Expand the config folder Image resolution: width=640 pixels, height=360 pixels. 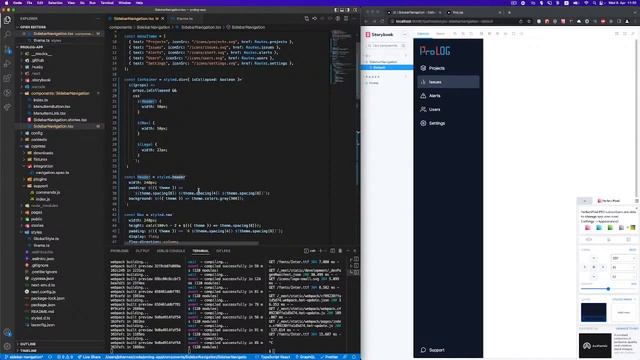point(36,133)
